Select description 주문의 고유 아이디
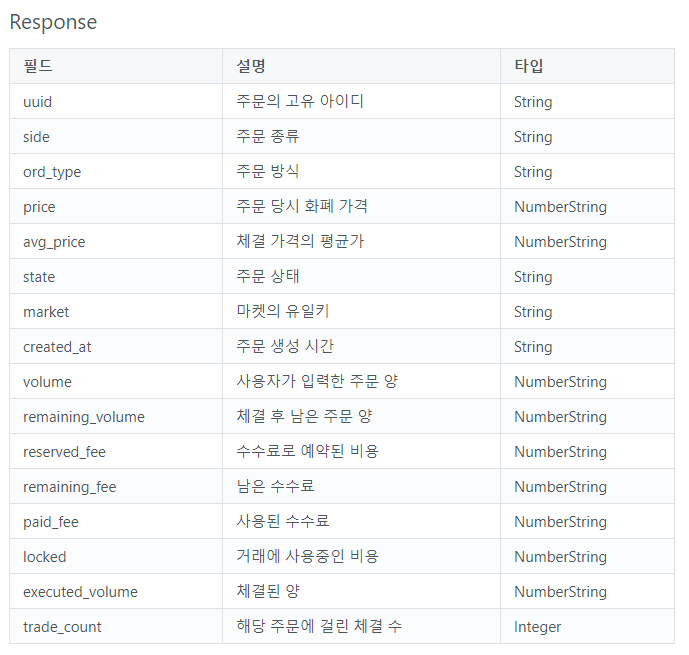 (x=300, y=101)
